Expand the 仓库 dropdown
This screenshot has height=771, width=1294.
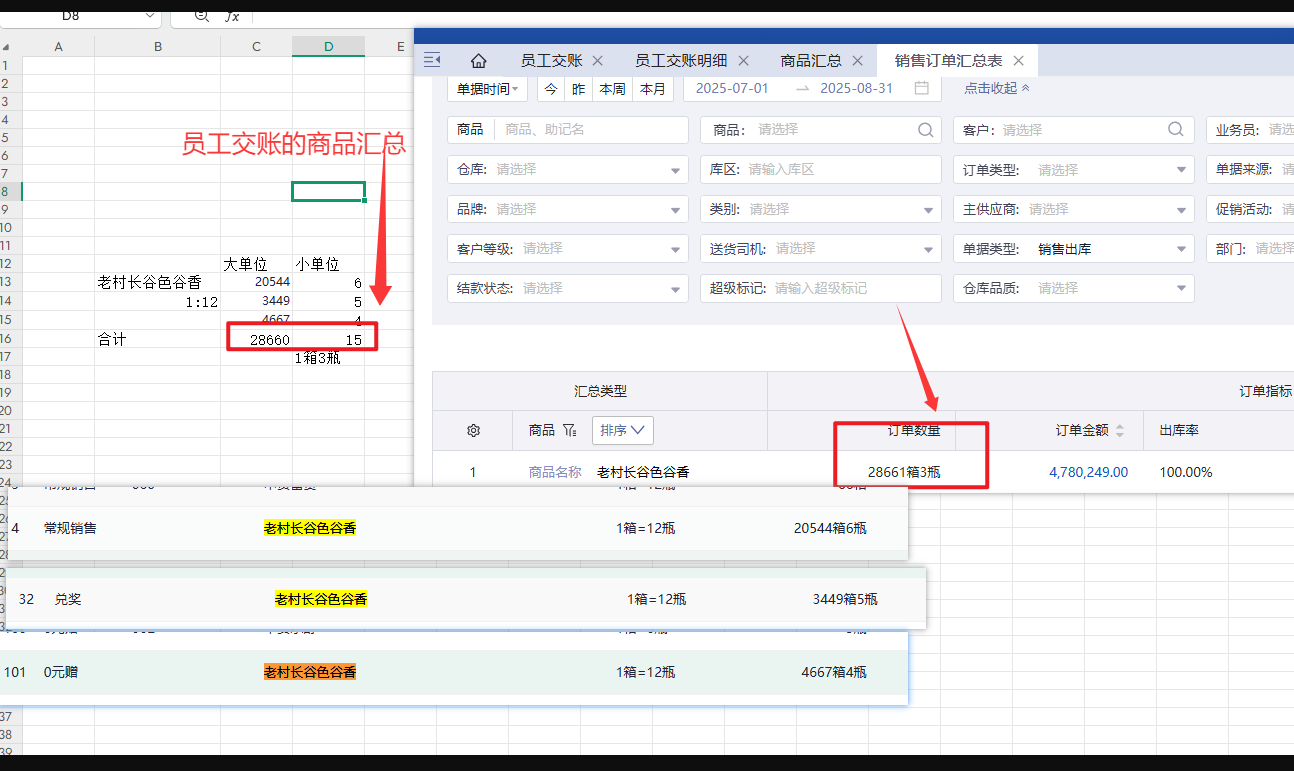pos(676,170)
